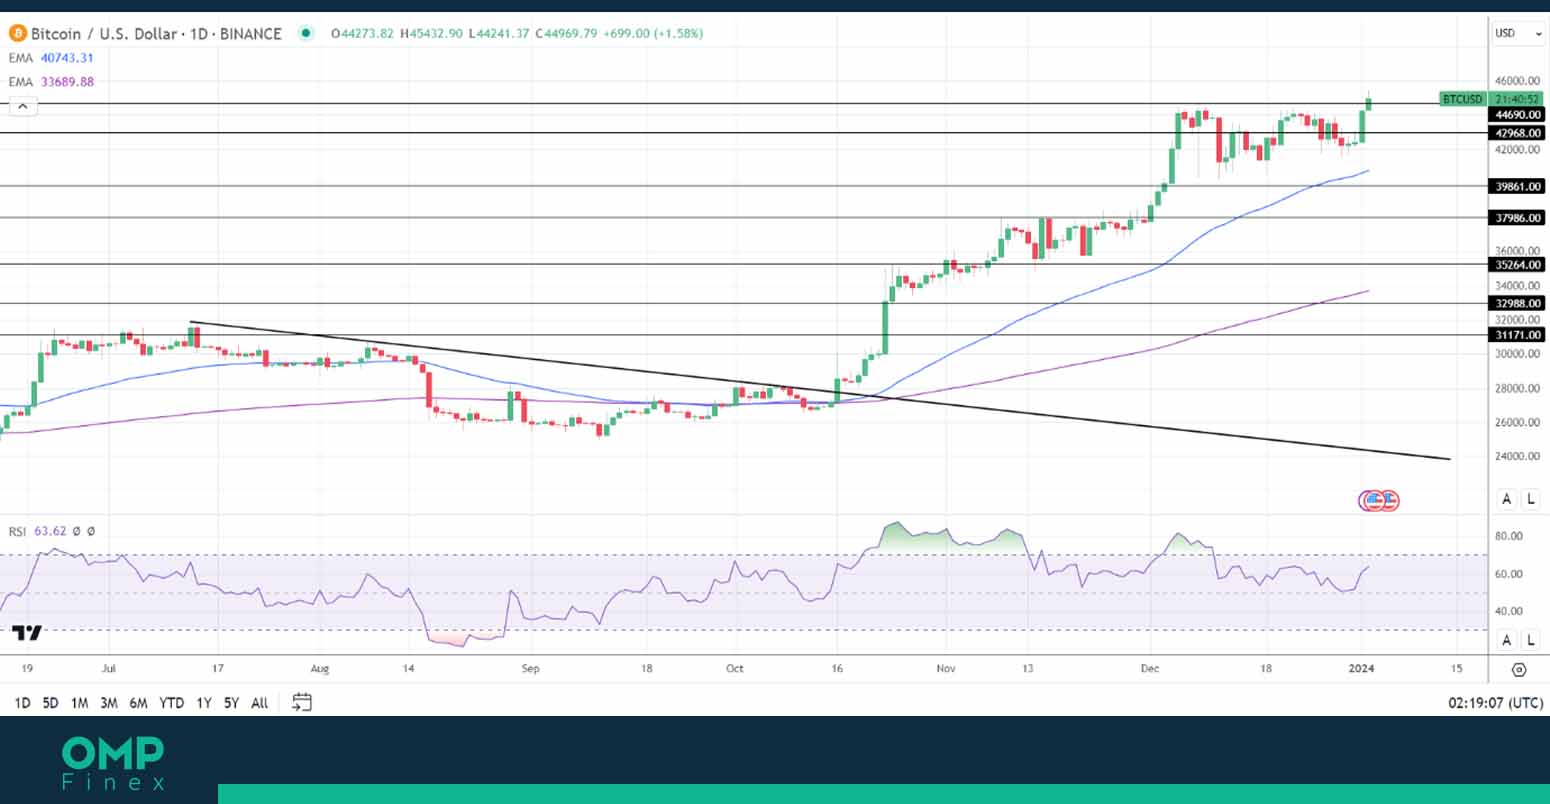The height and width of the screenshot is (804, 1550).
Task: Select the 1M time range
Action: (x=80, y=703)
